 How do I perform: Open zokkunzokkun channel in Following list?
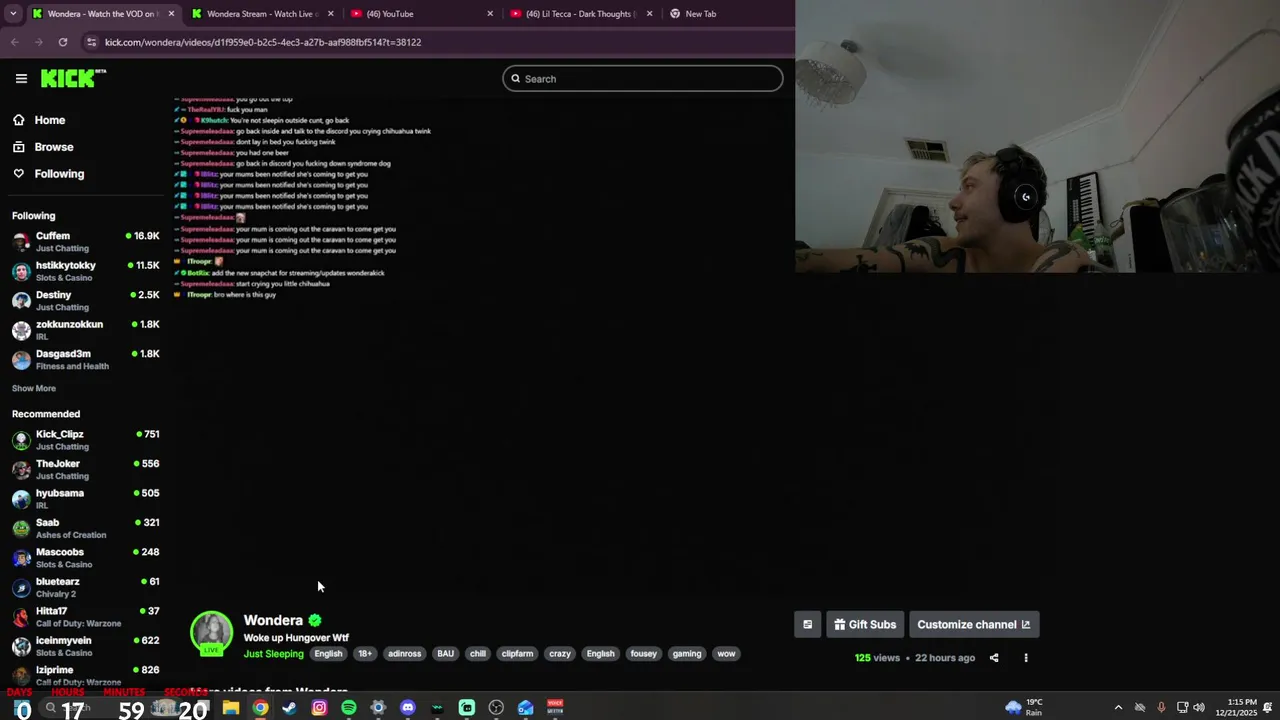click(85, 330)
